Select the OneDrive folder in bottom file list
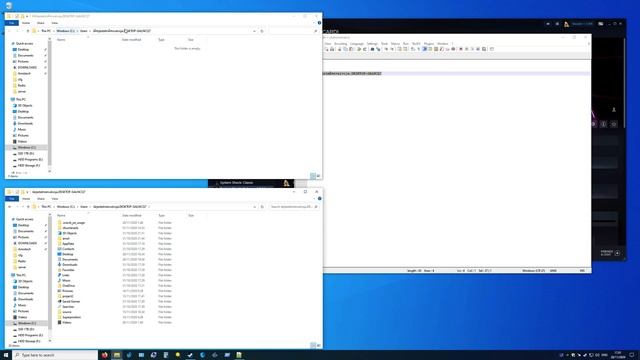Viewport: 640px width, 360px height. (x=68, y=286)
